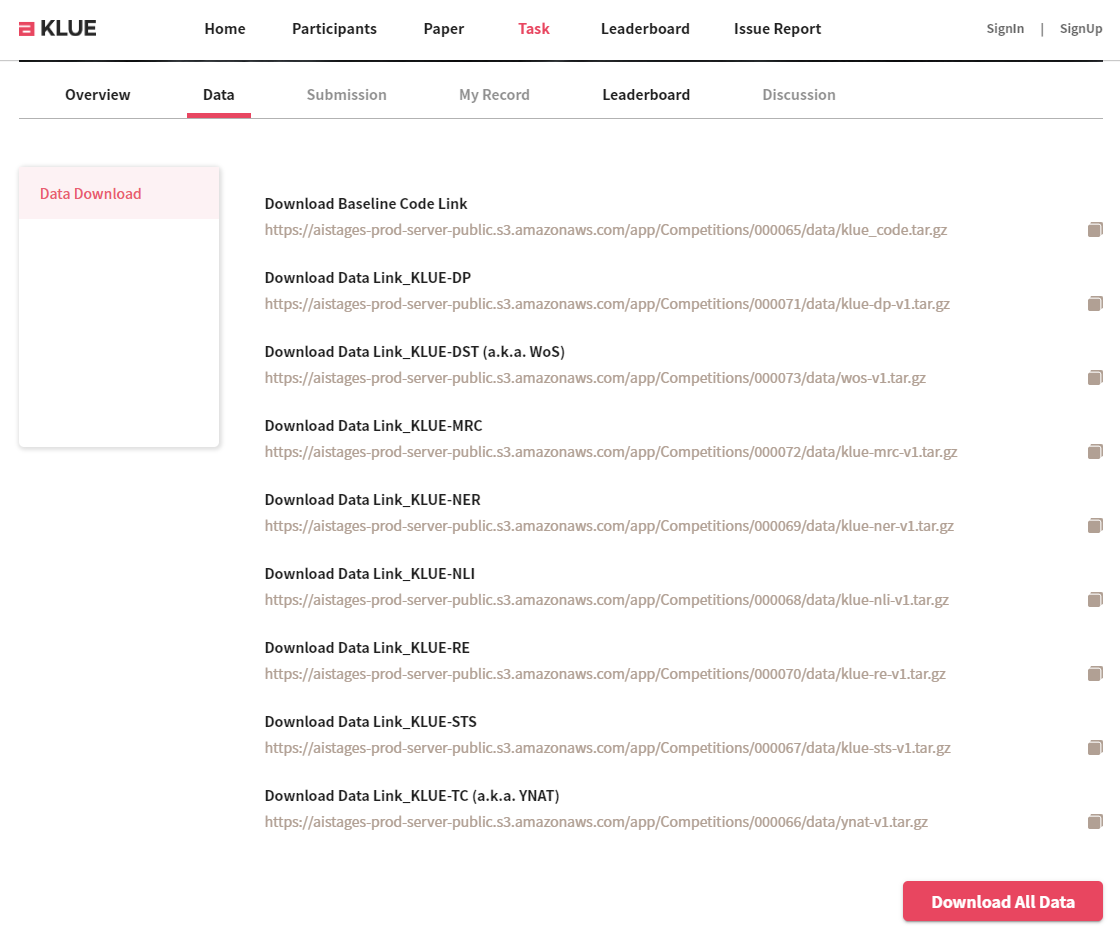Copy the KLUE-TC (YNAT) data link

[1095, 822]
